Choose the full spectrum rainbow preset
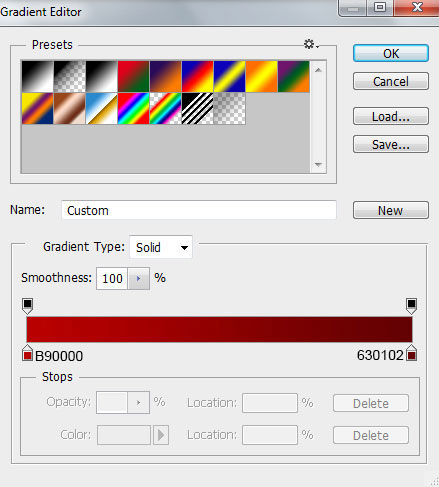This screenshot has height=487, width=439. (x=133, y=108)
